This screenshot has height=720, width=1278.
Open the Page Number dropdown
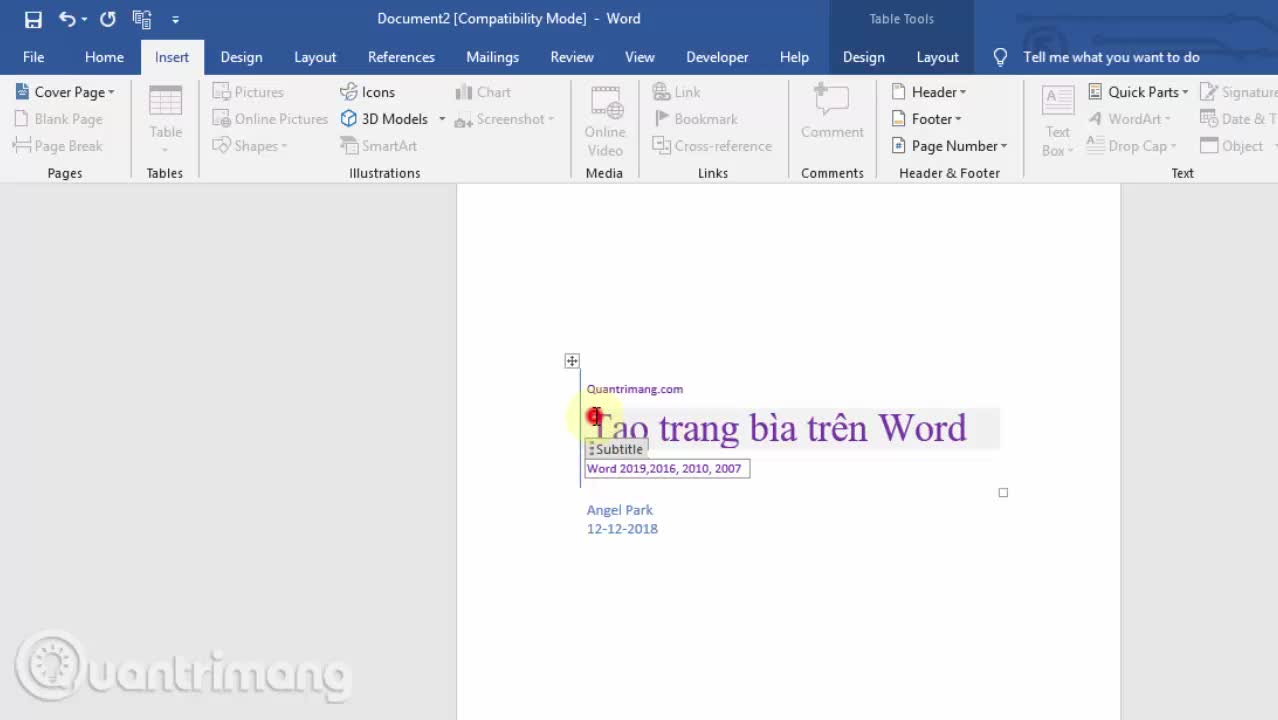pos(949,146)
